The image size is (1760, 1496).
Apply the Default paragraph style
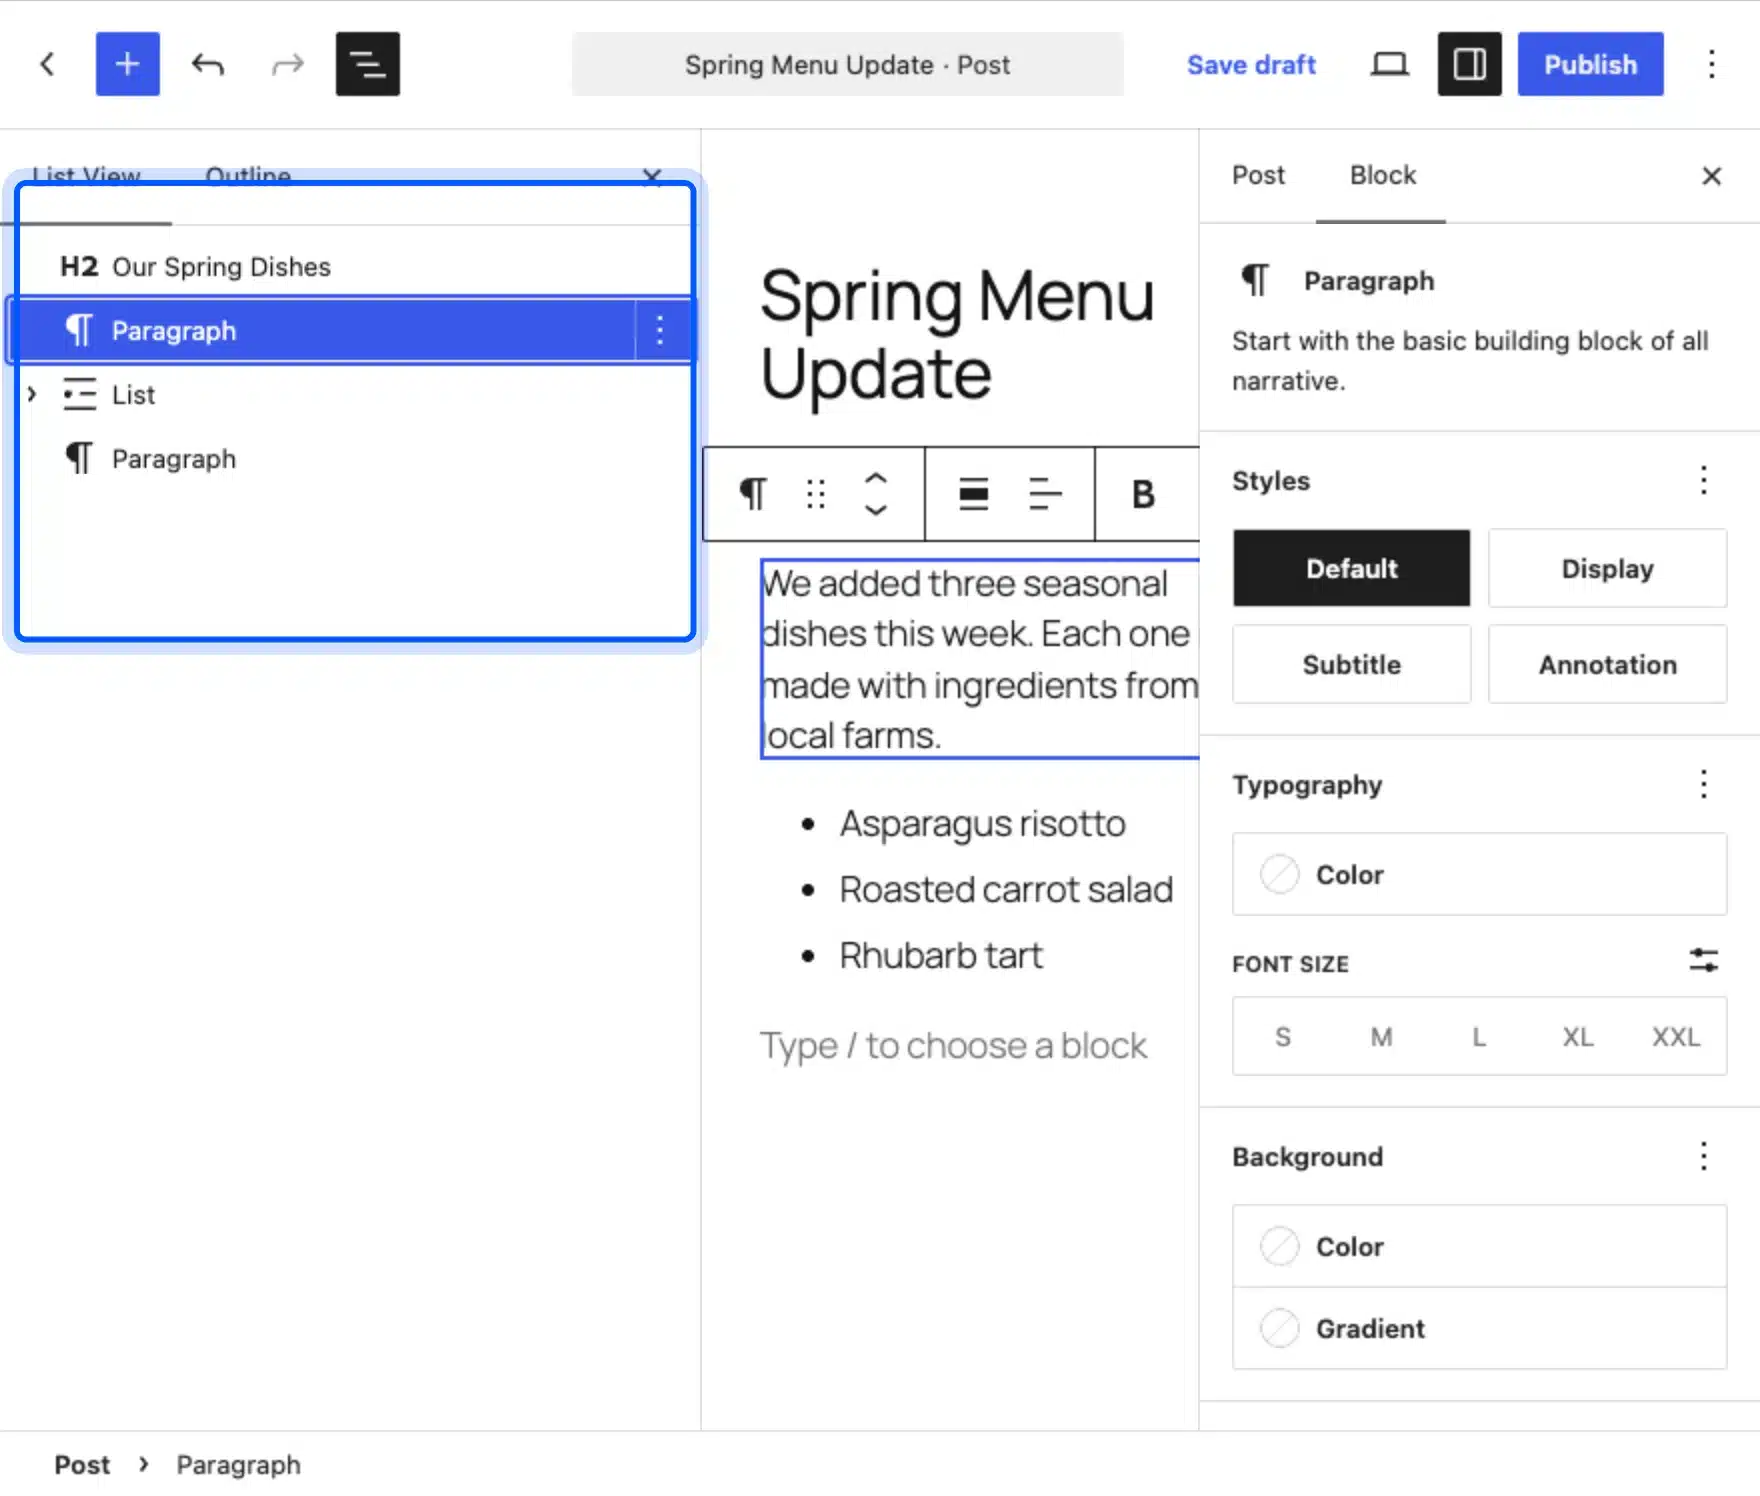pyautogui.click(x=1351, y=568)
